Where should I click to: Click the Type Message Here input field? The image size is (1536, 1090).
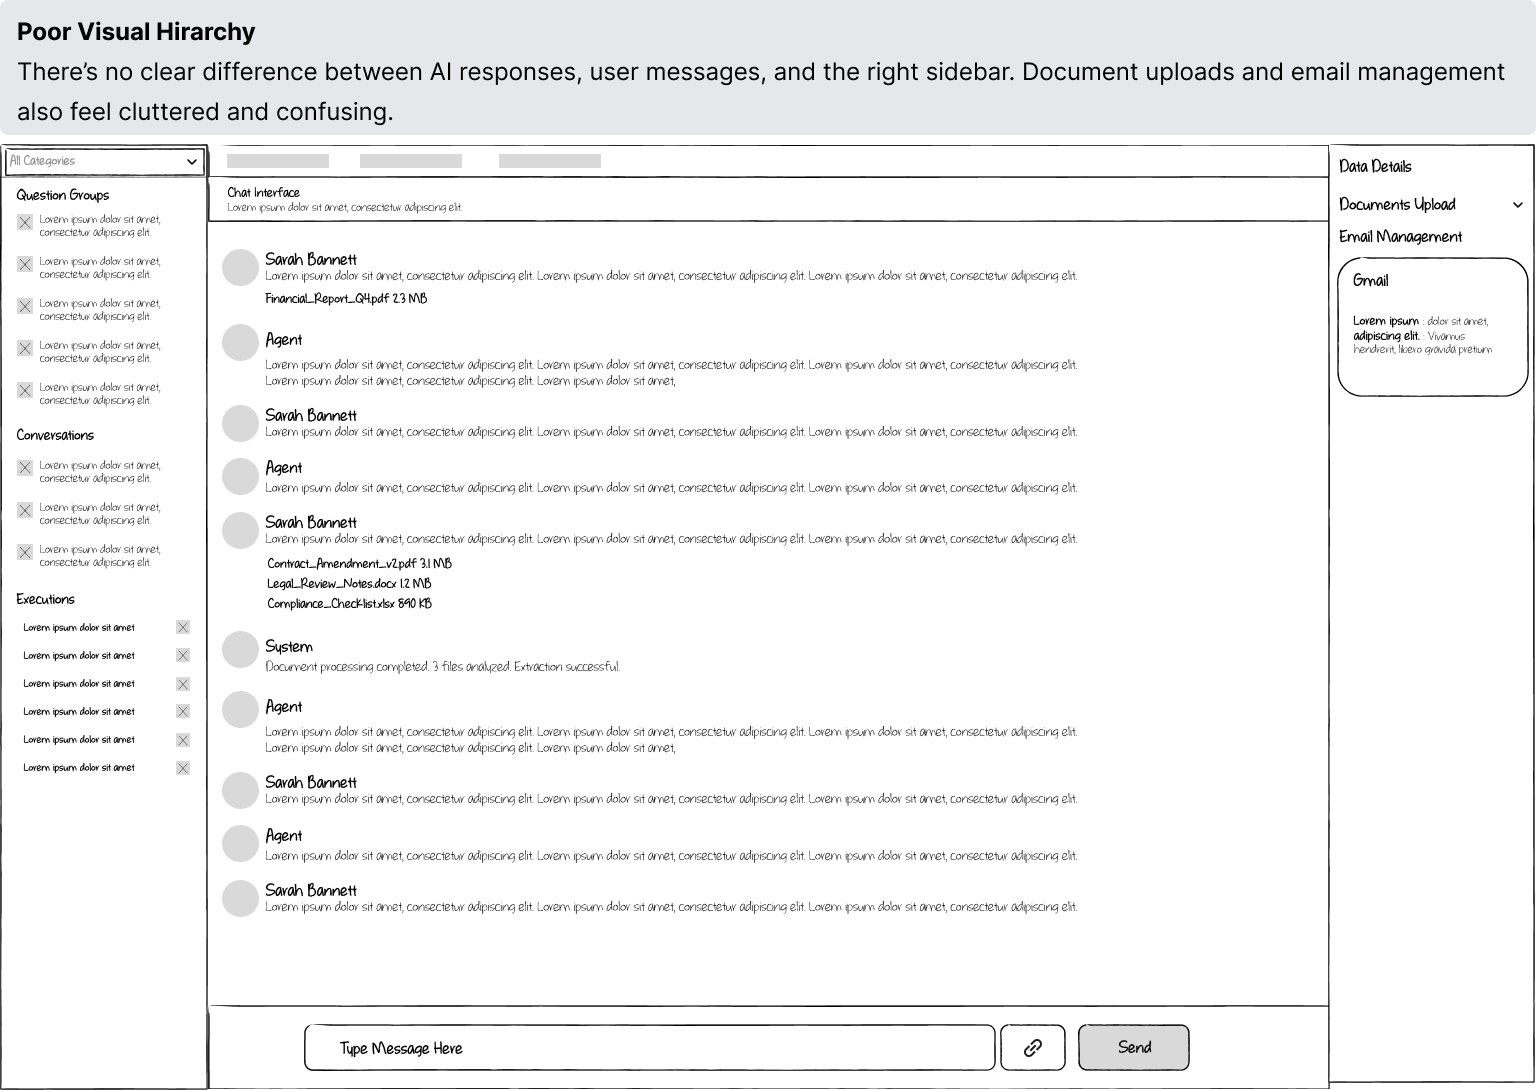coord(649,1048)
